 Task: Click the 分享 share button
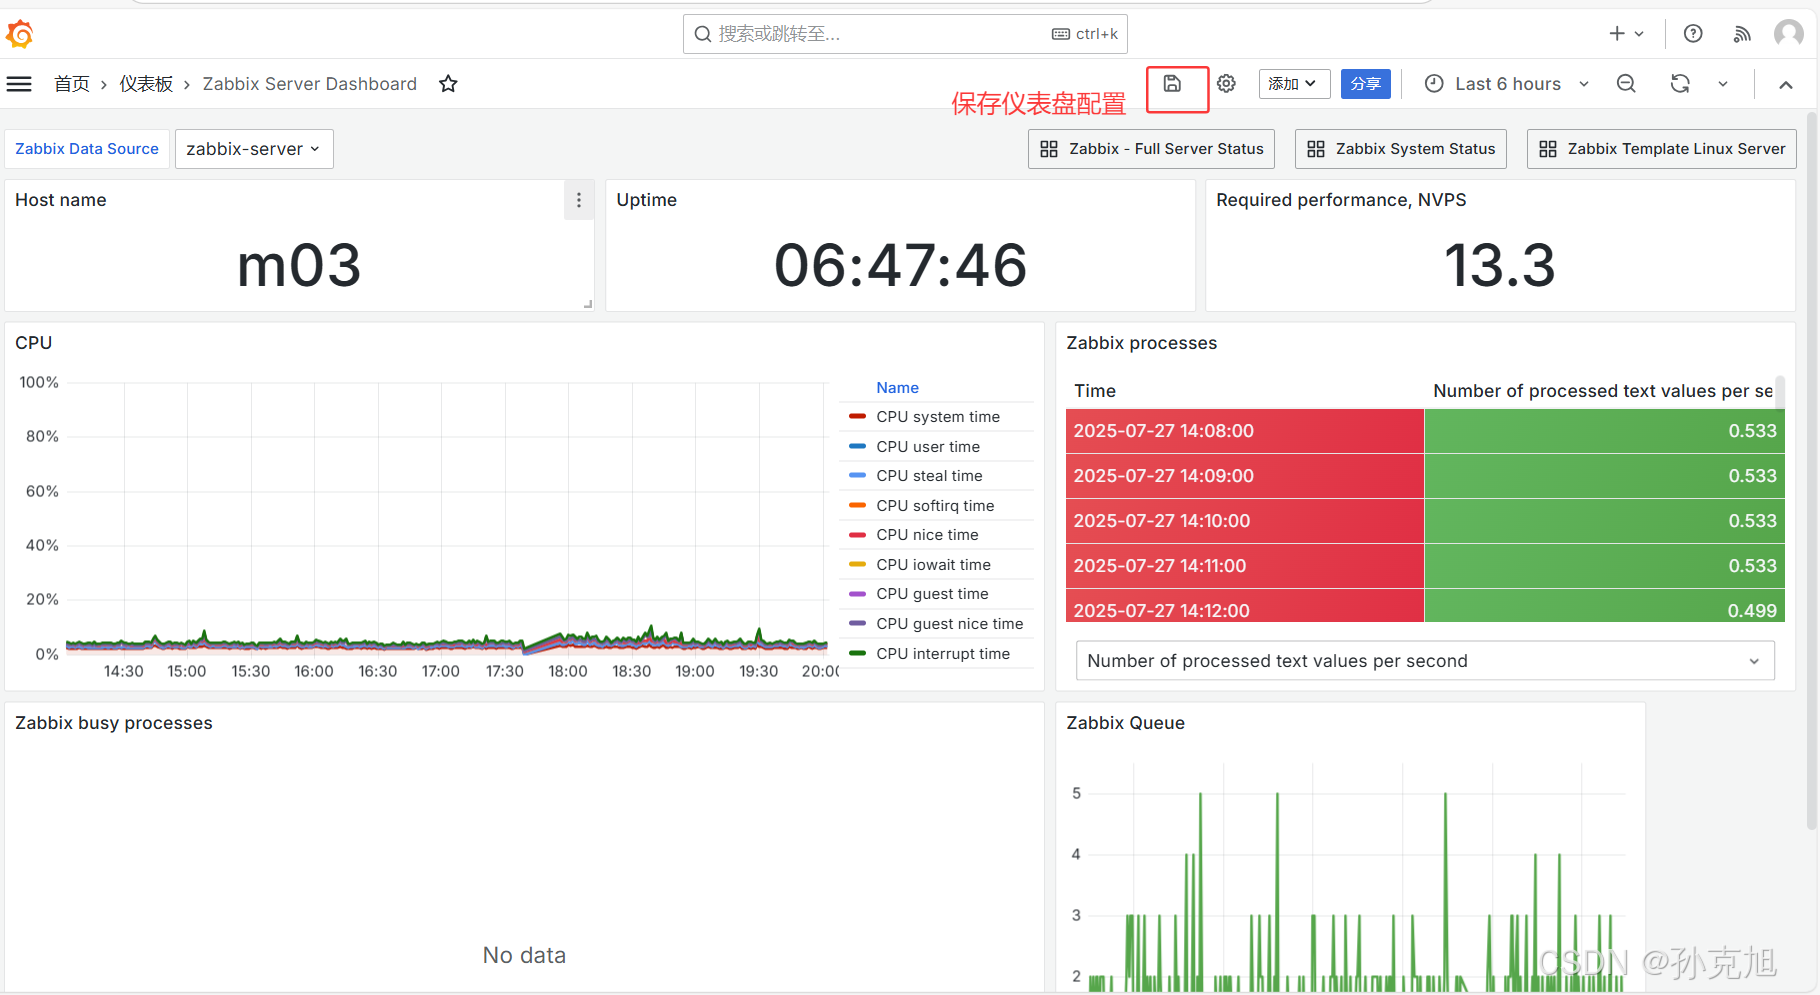click(x=1365, y=84)
